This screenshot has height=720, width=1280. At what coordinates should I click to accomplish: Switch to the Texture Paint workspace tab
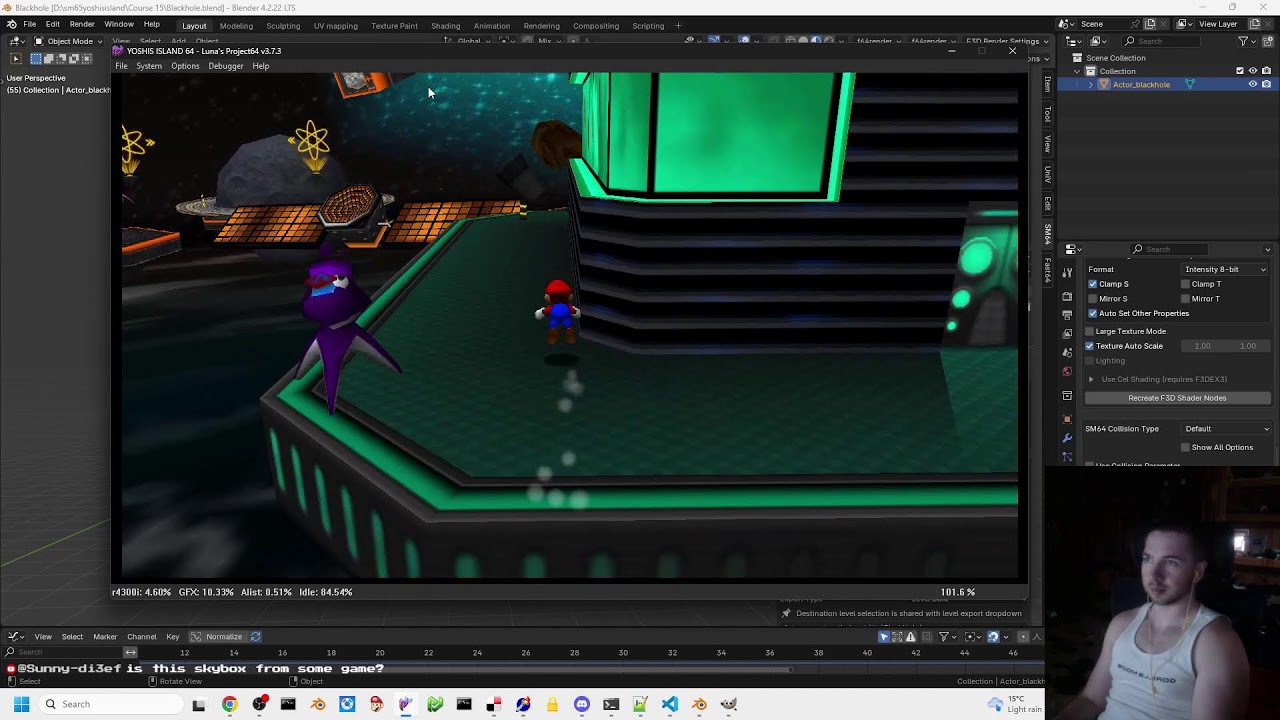(394, 26)
